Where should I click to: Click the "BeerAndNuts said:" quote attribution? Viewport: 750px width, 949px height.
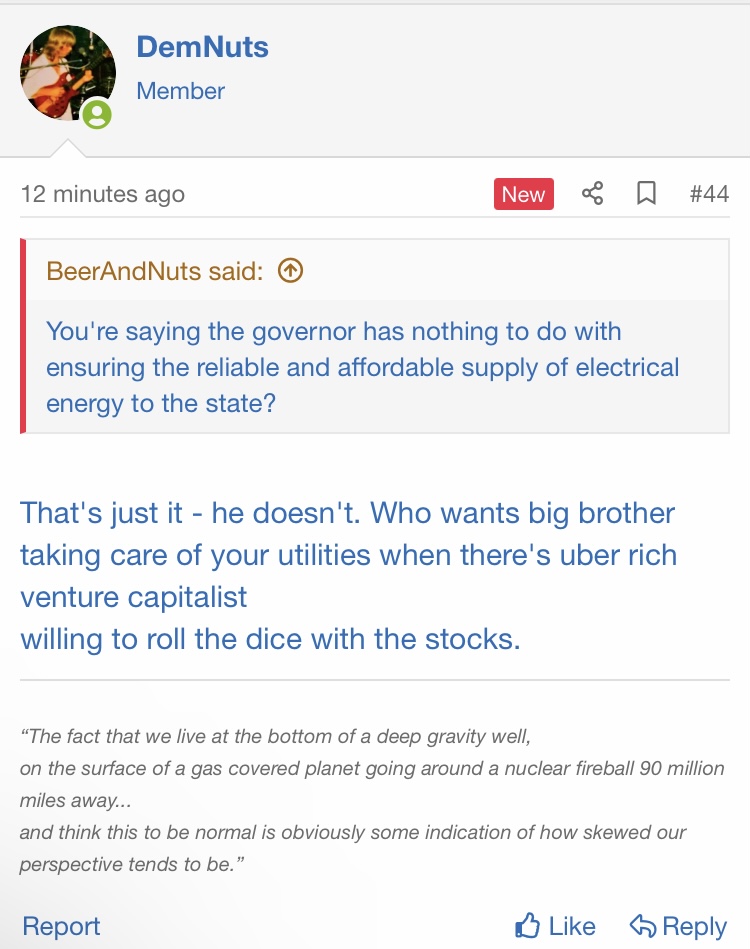tap(155, 270)
